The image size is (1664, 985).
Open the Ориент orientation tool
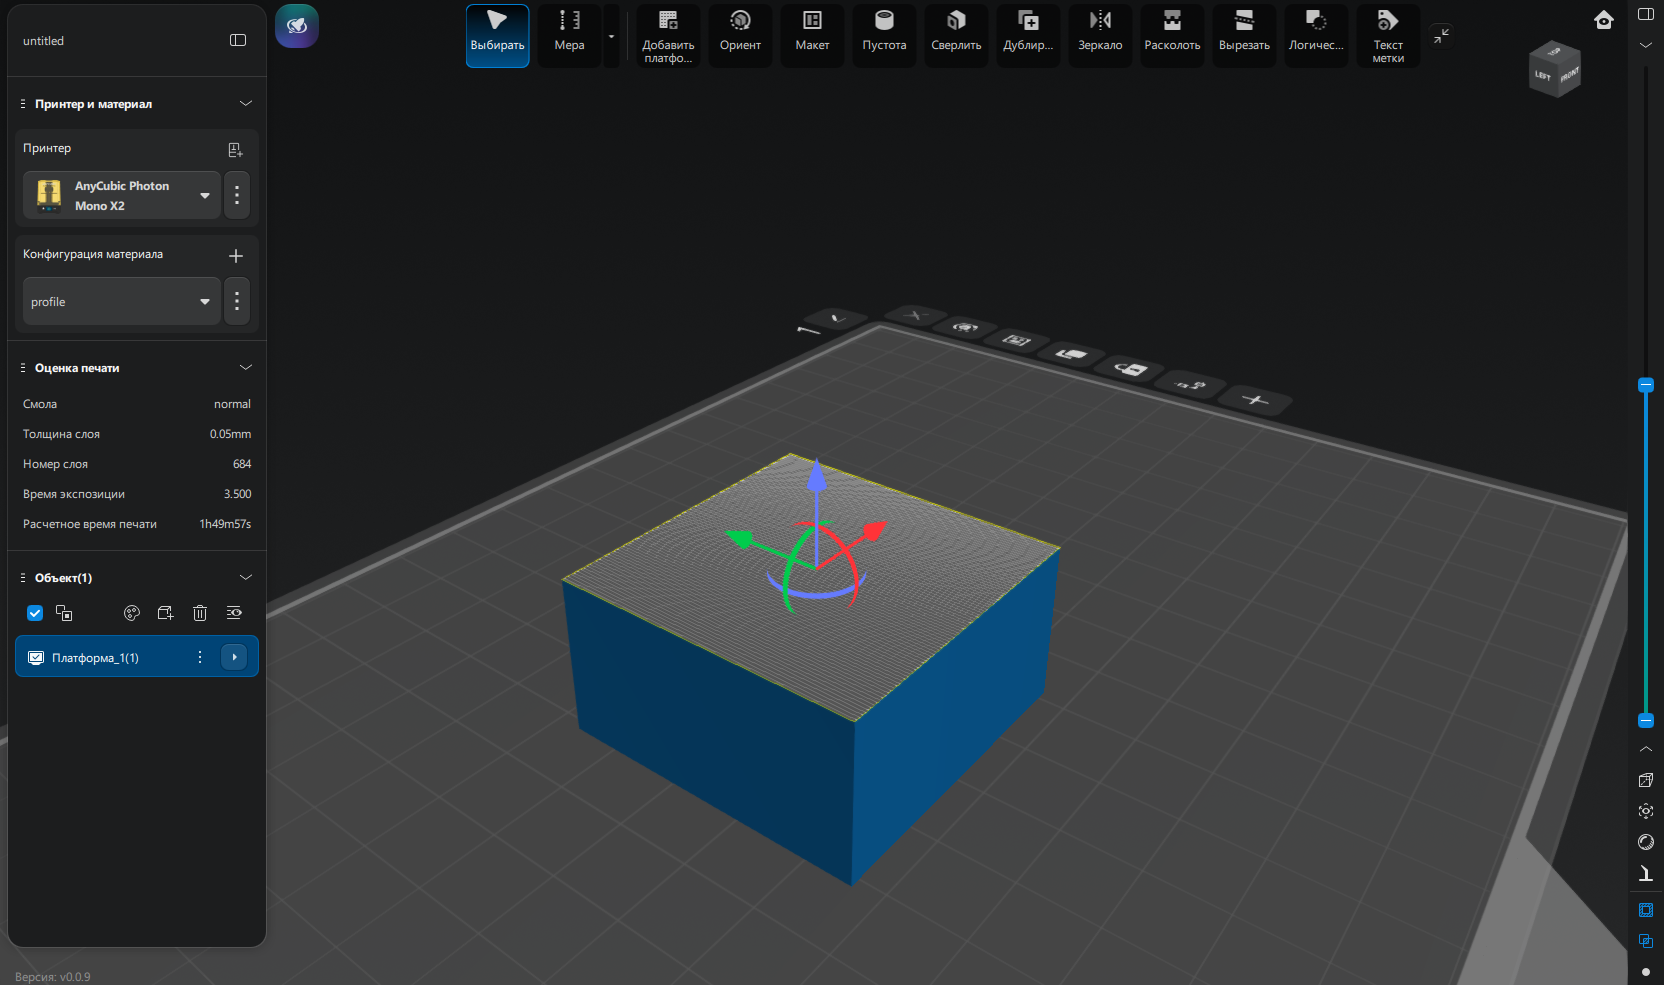coord(740,36)
